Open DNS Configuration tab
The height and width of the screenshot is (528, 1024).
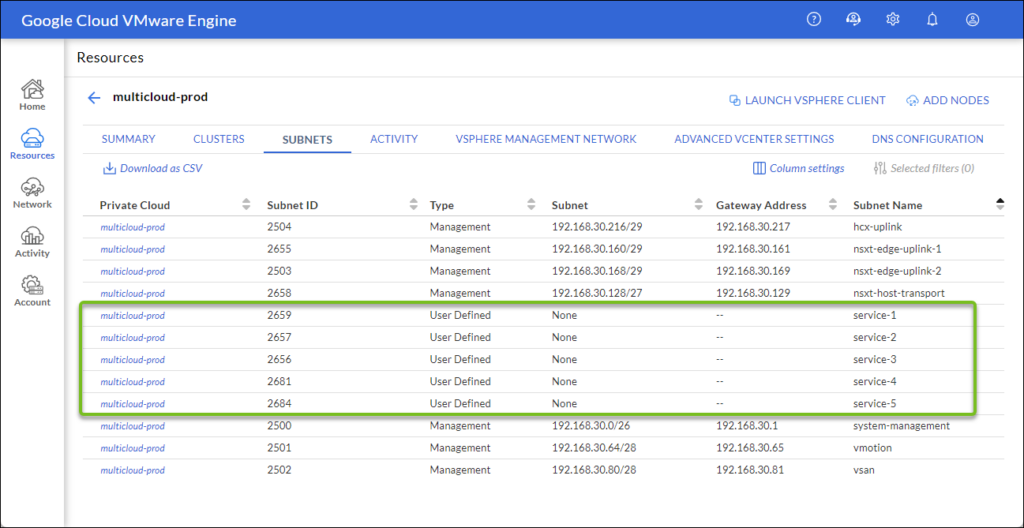928,139
